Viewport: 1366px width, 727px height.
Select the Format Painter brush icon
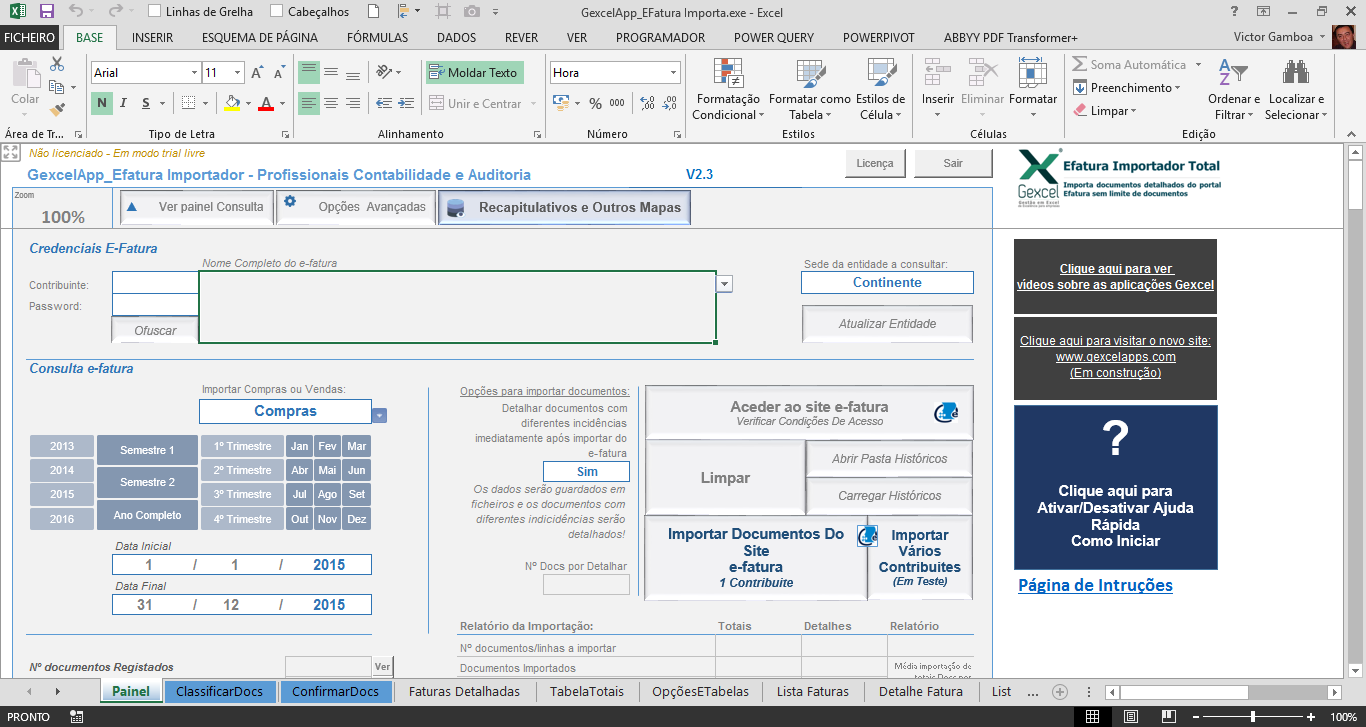(x=57, y=109)
